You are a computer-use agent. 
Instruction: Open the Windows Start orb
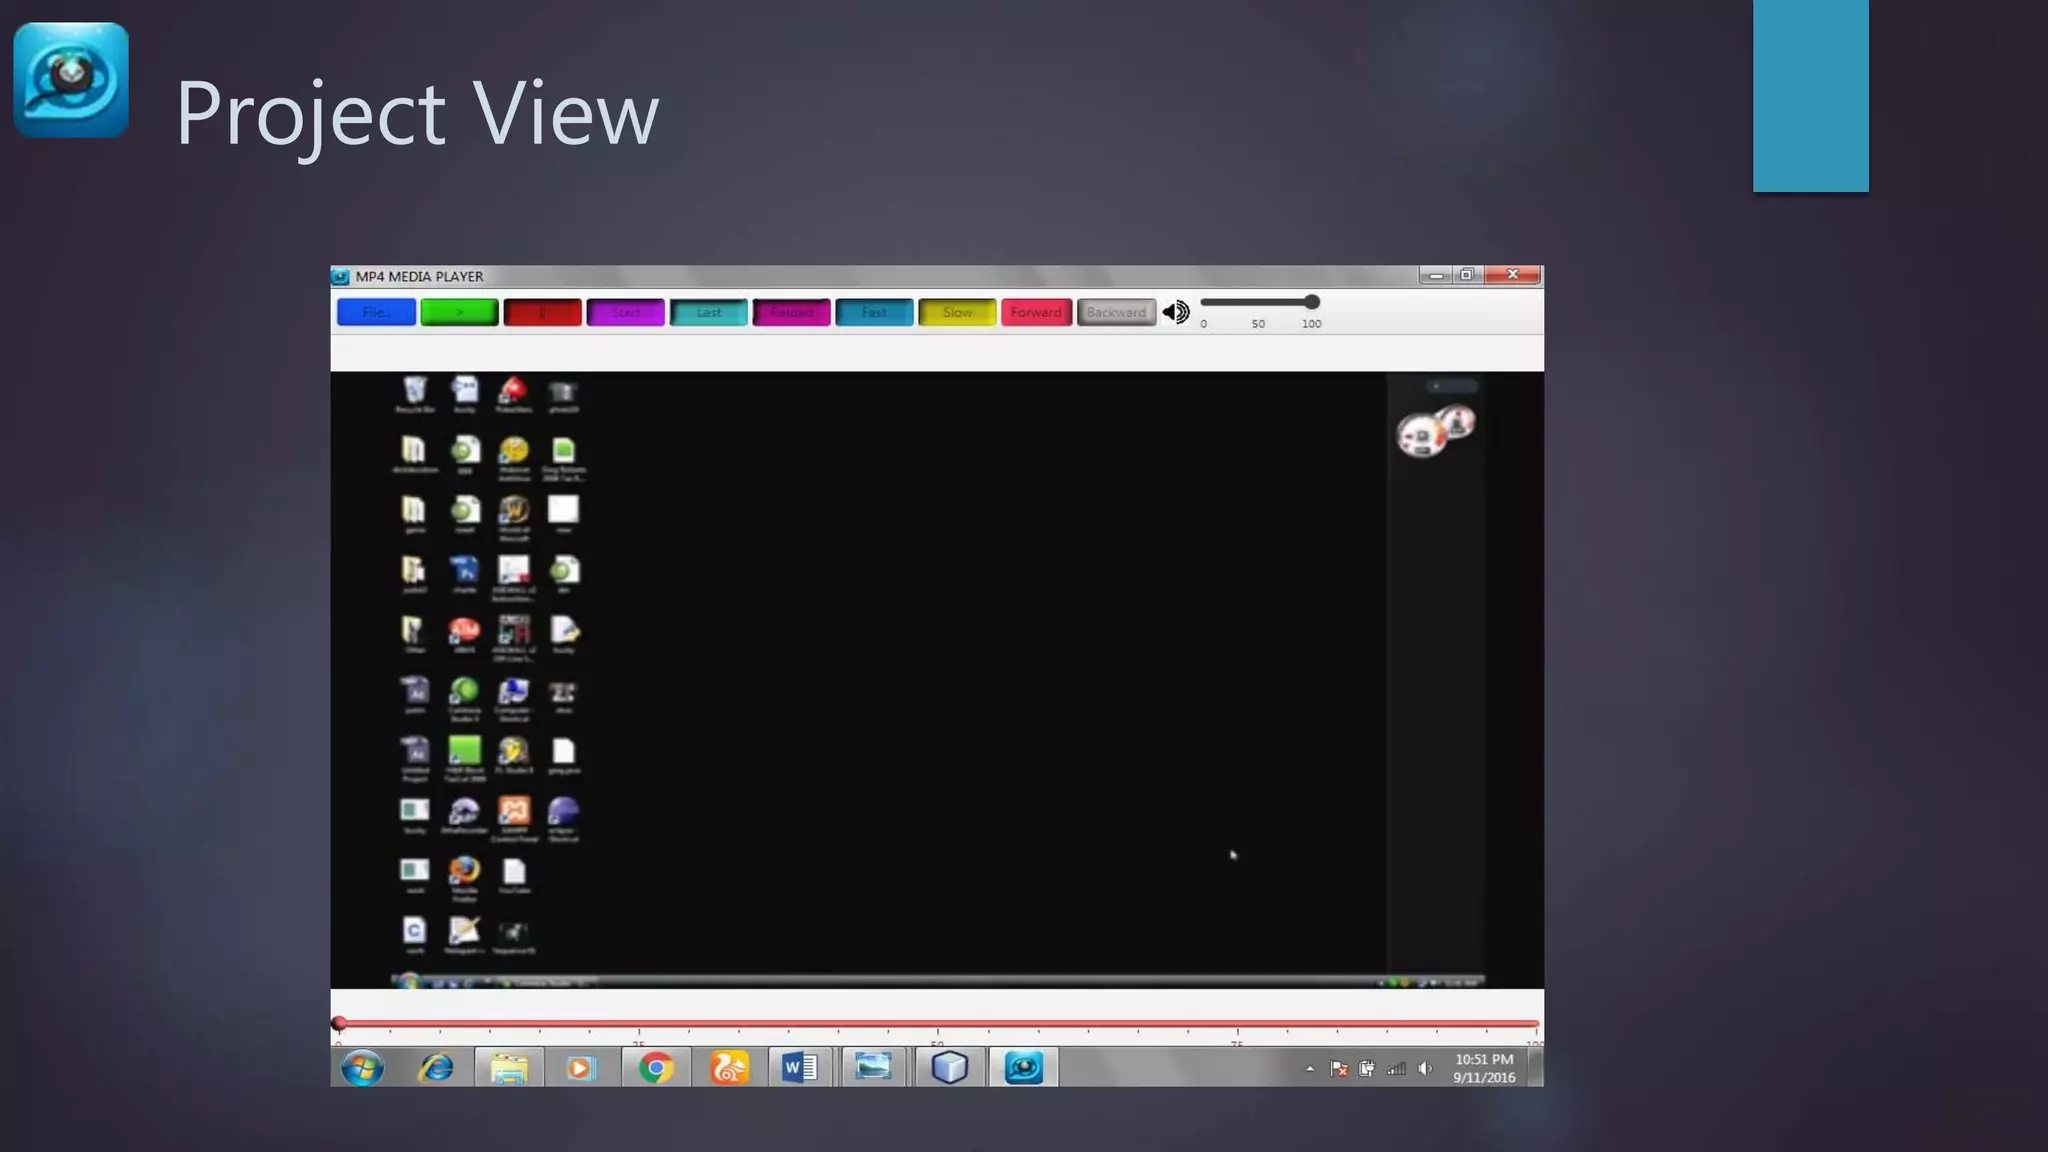coord(362,1068)
